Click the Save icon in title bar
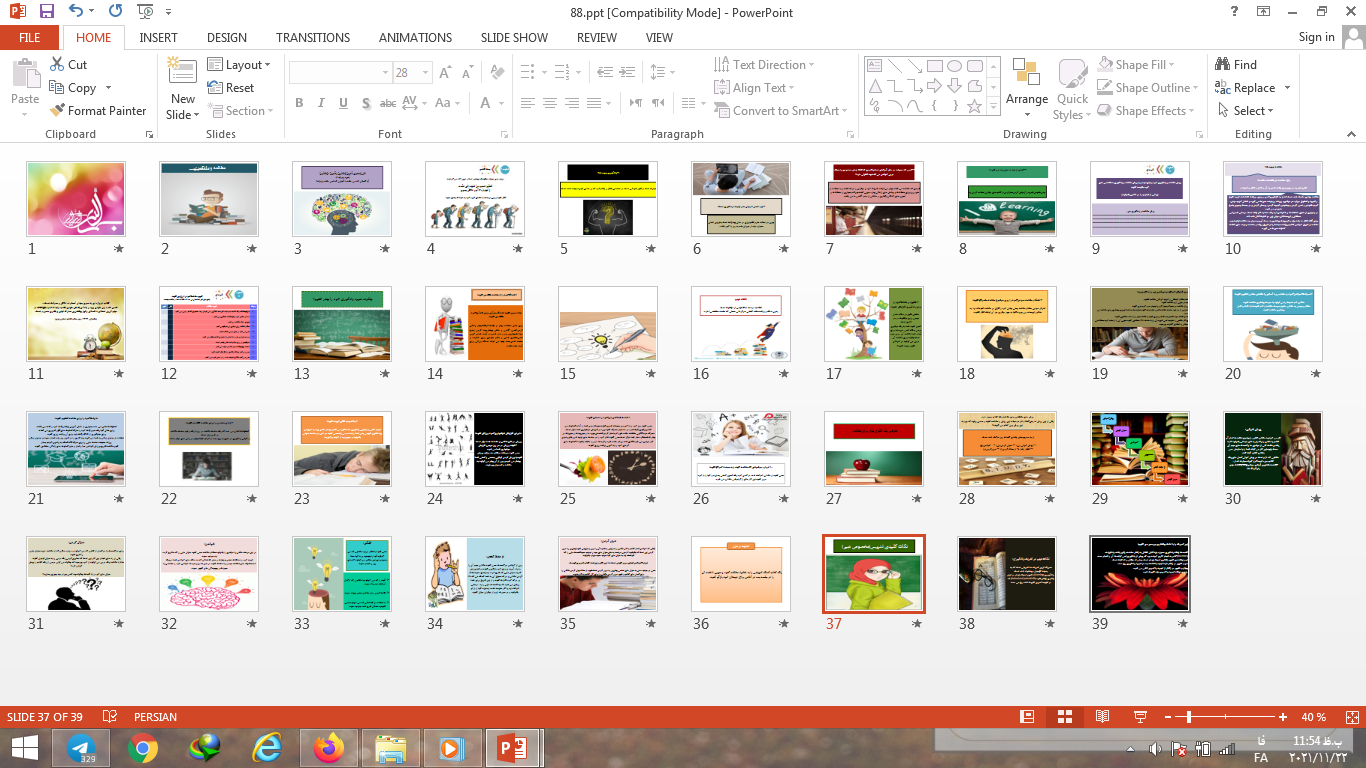Image resolution: width=1366 pixels, height=768 pixels. click(x=46, y=12)
